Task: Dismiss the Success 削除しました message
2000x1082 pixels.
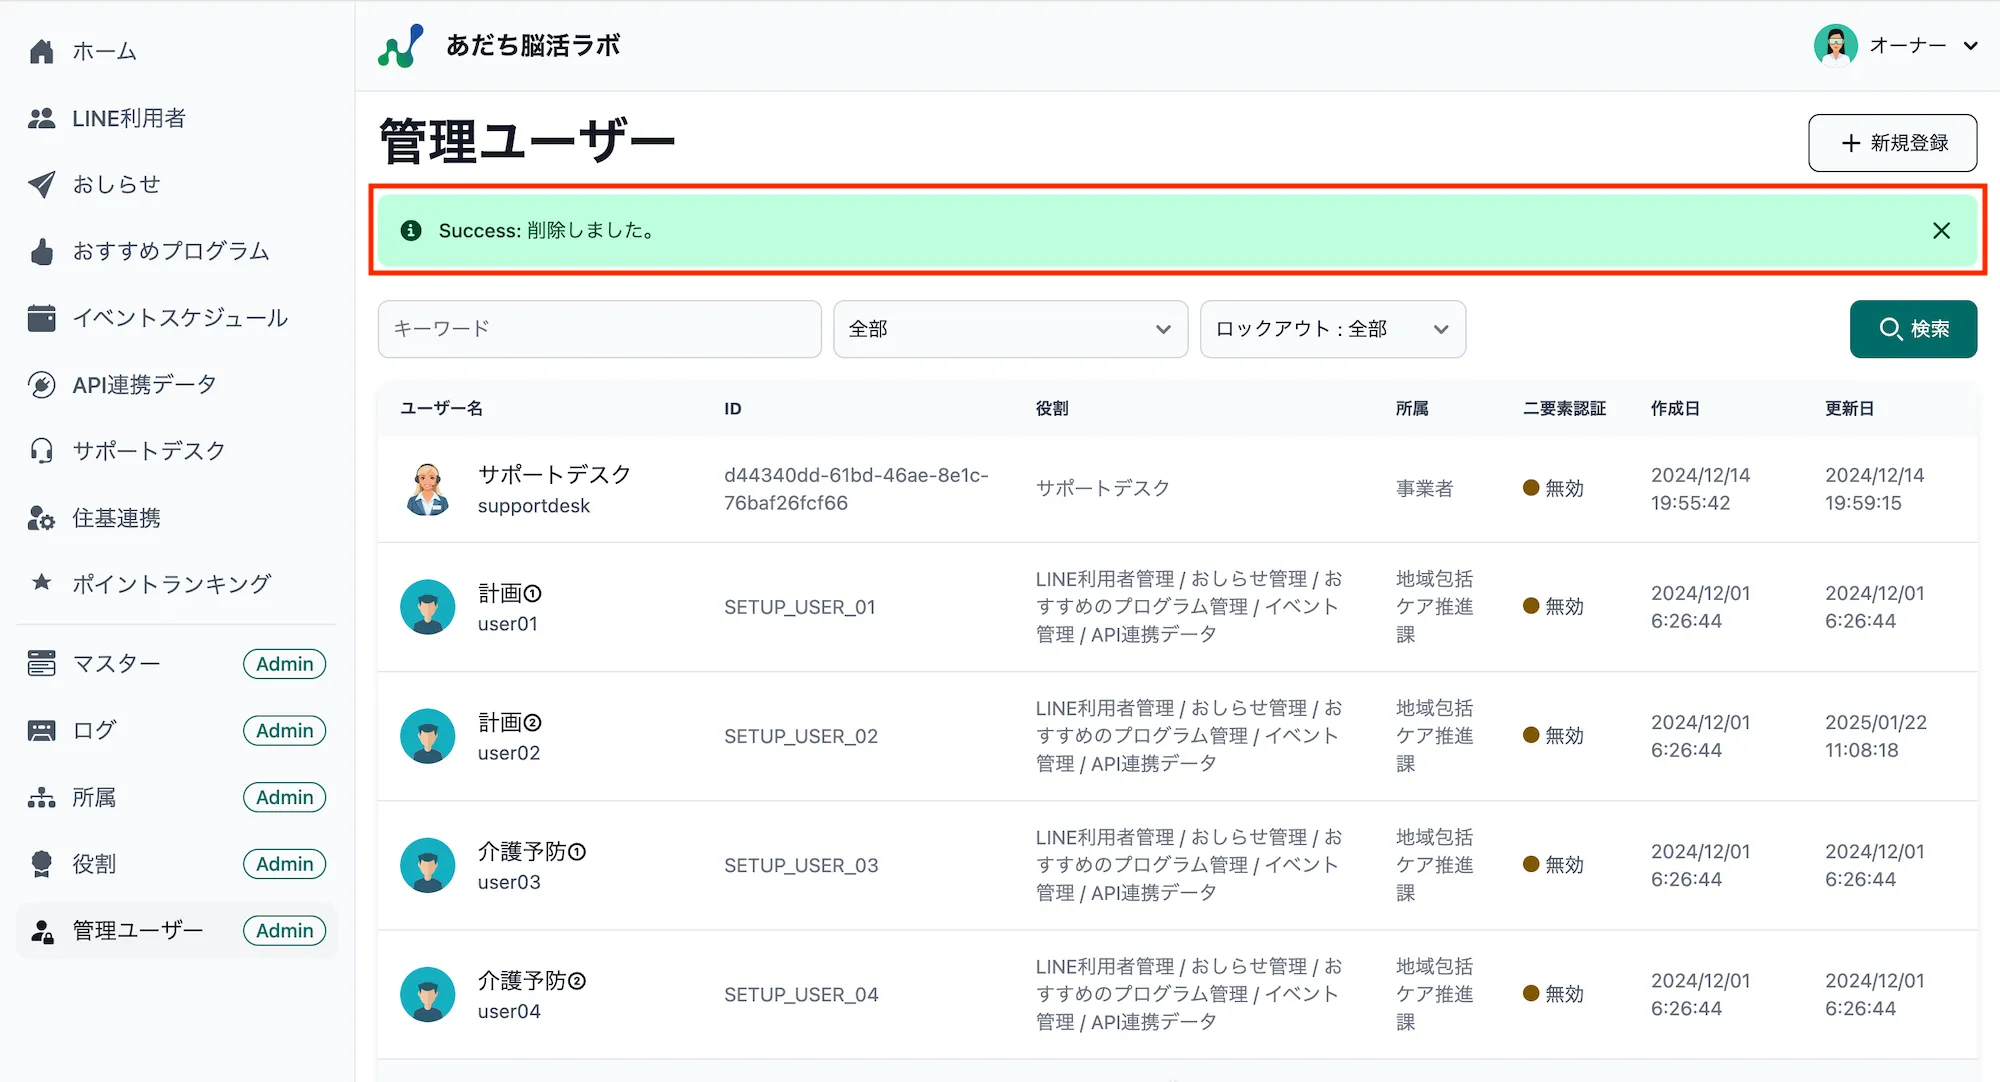Action: tap(1941, 230)
